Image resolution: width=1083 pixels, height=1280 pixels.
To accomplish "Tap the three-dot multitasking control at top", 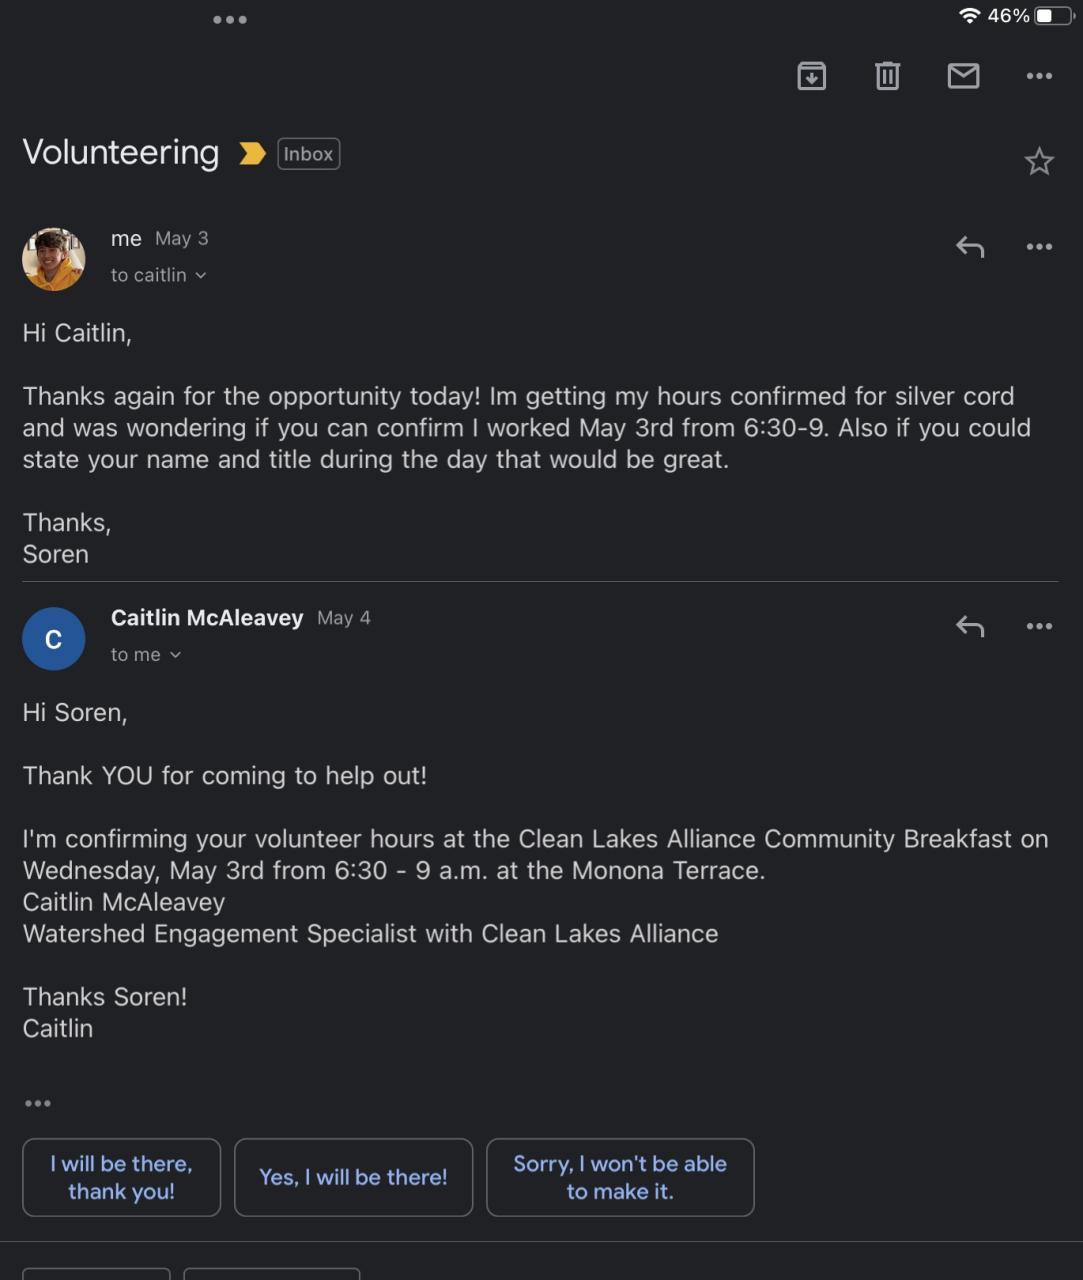I will (230, 20).
